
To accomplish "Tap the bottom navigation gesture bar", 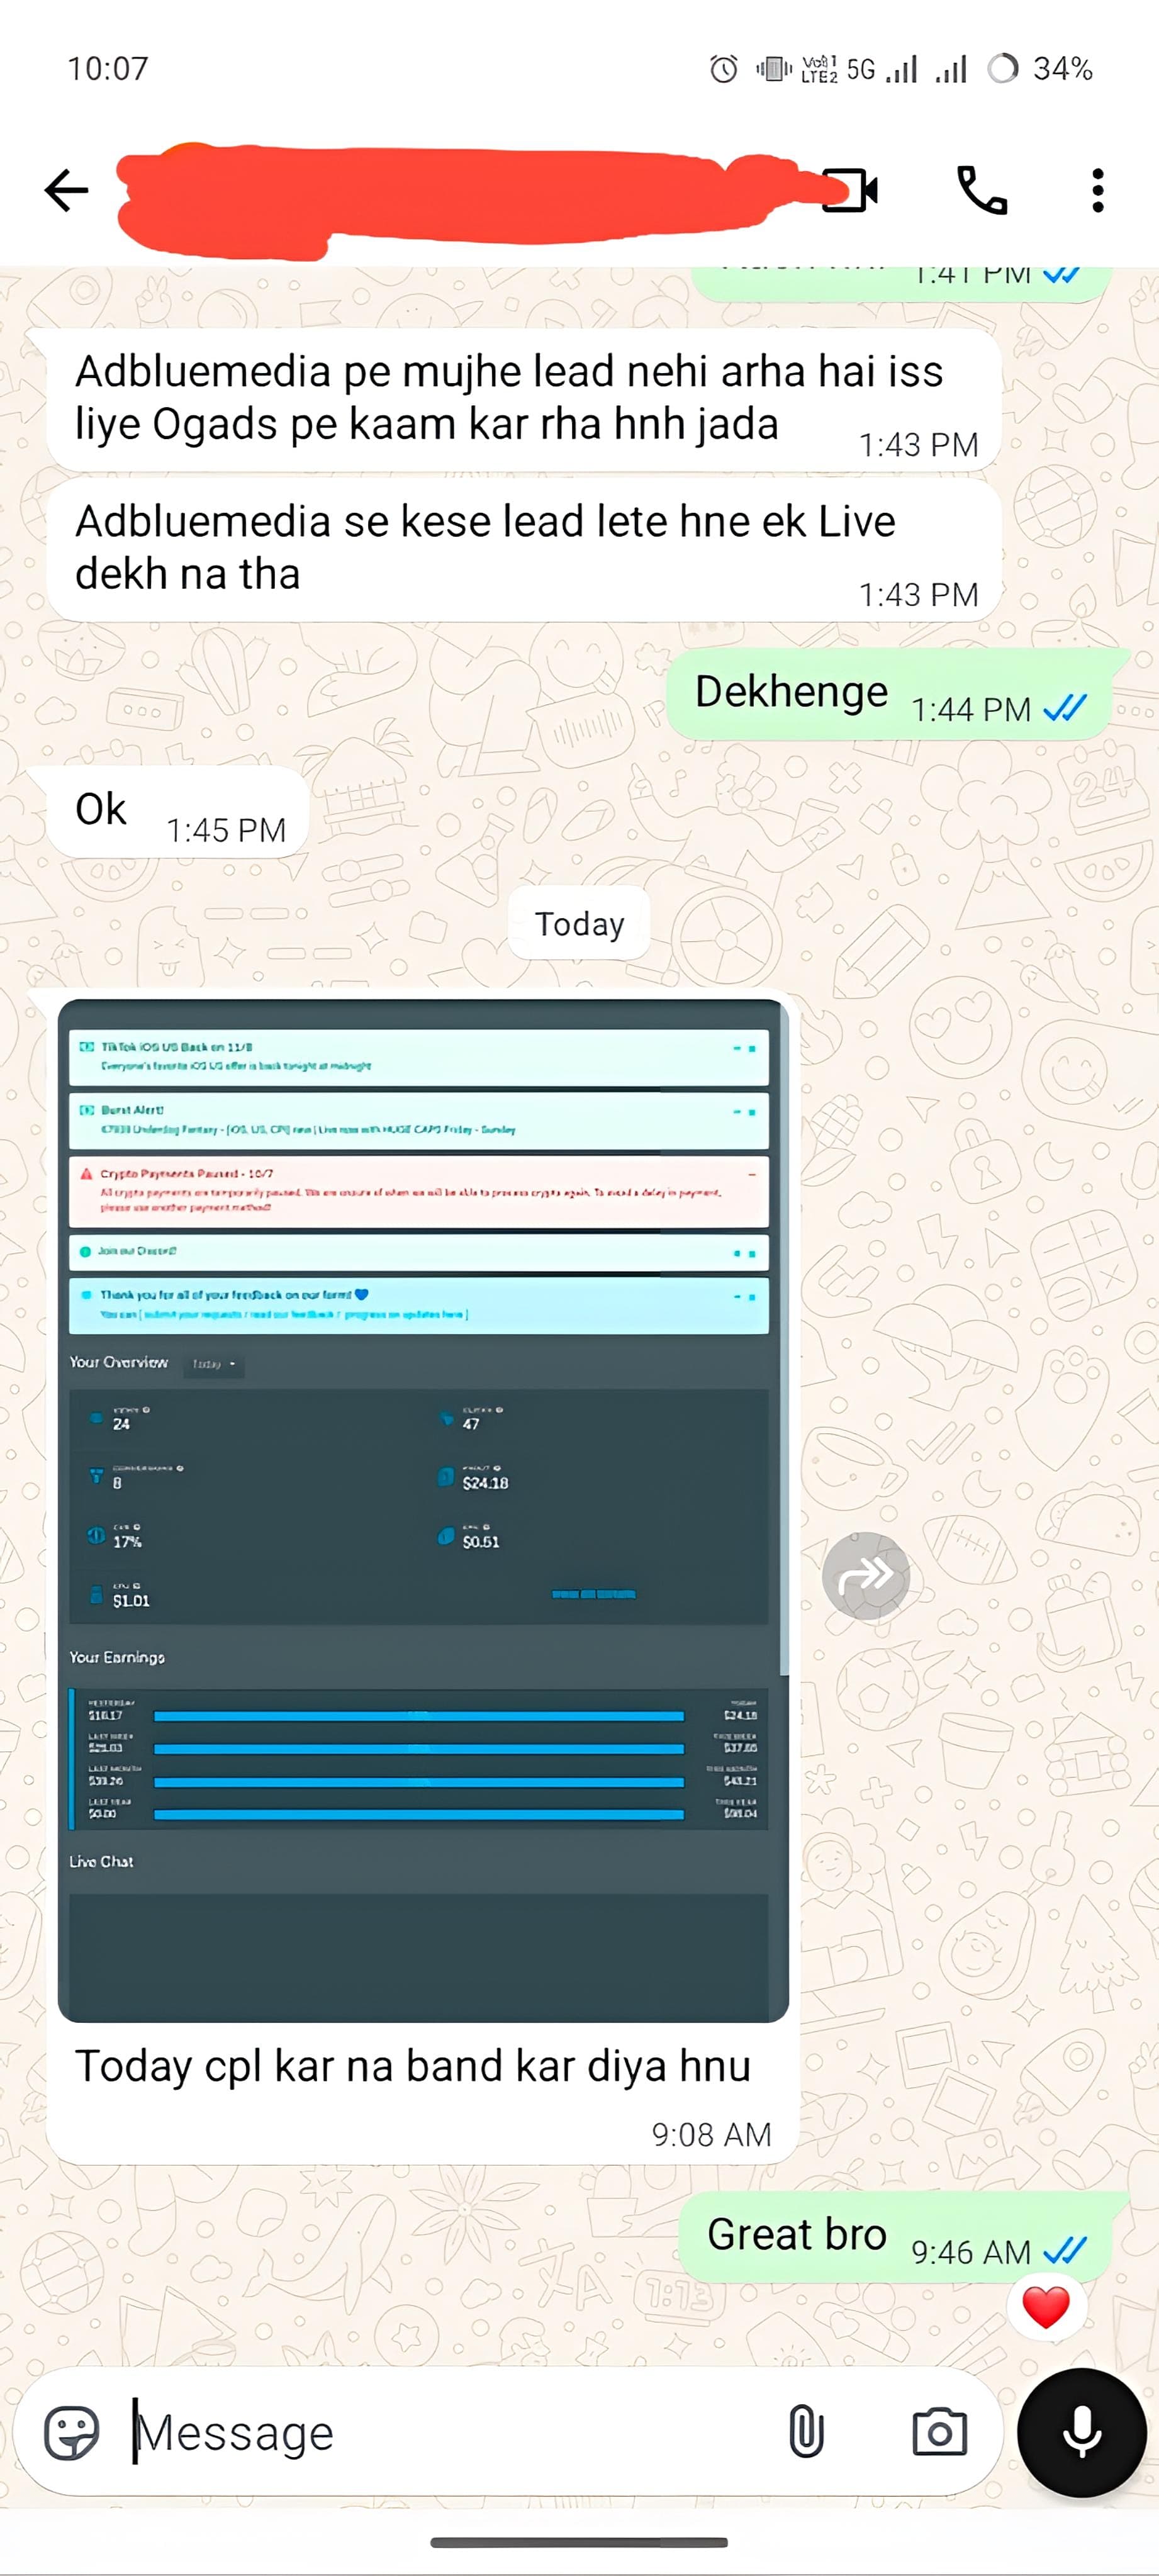I will [x=579, y=2541].
